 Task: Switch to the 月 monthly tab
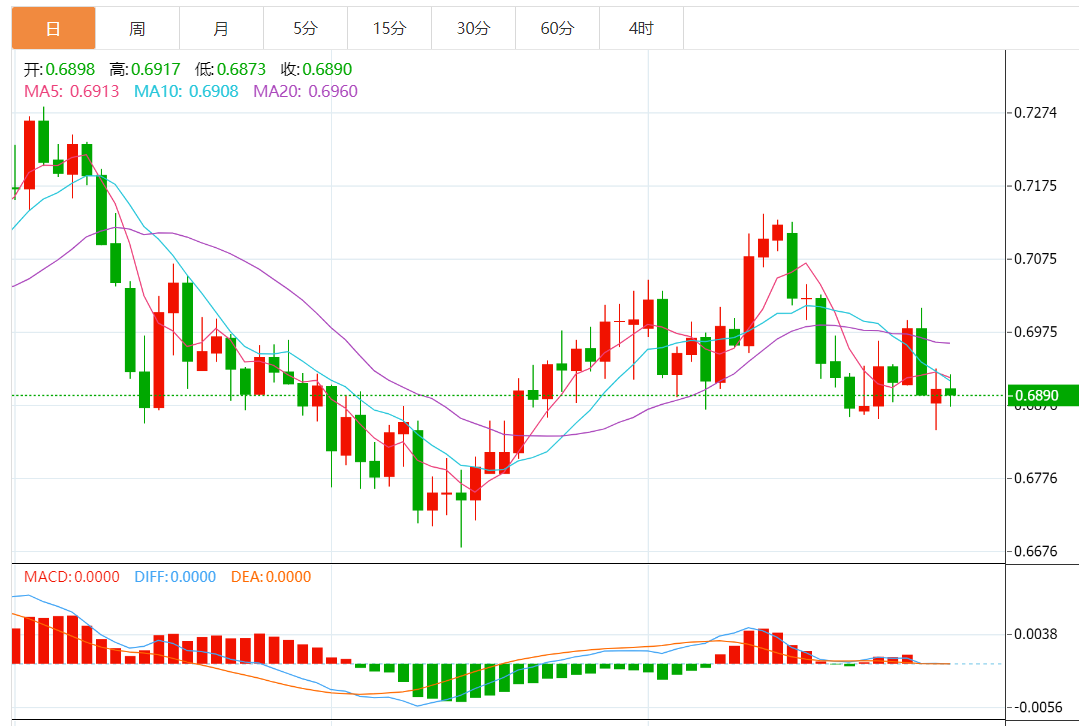pyautogui.click(x=222, y=28)
